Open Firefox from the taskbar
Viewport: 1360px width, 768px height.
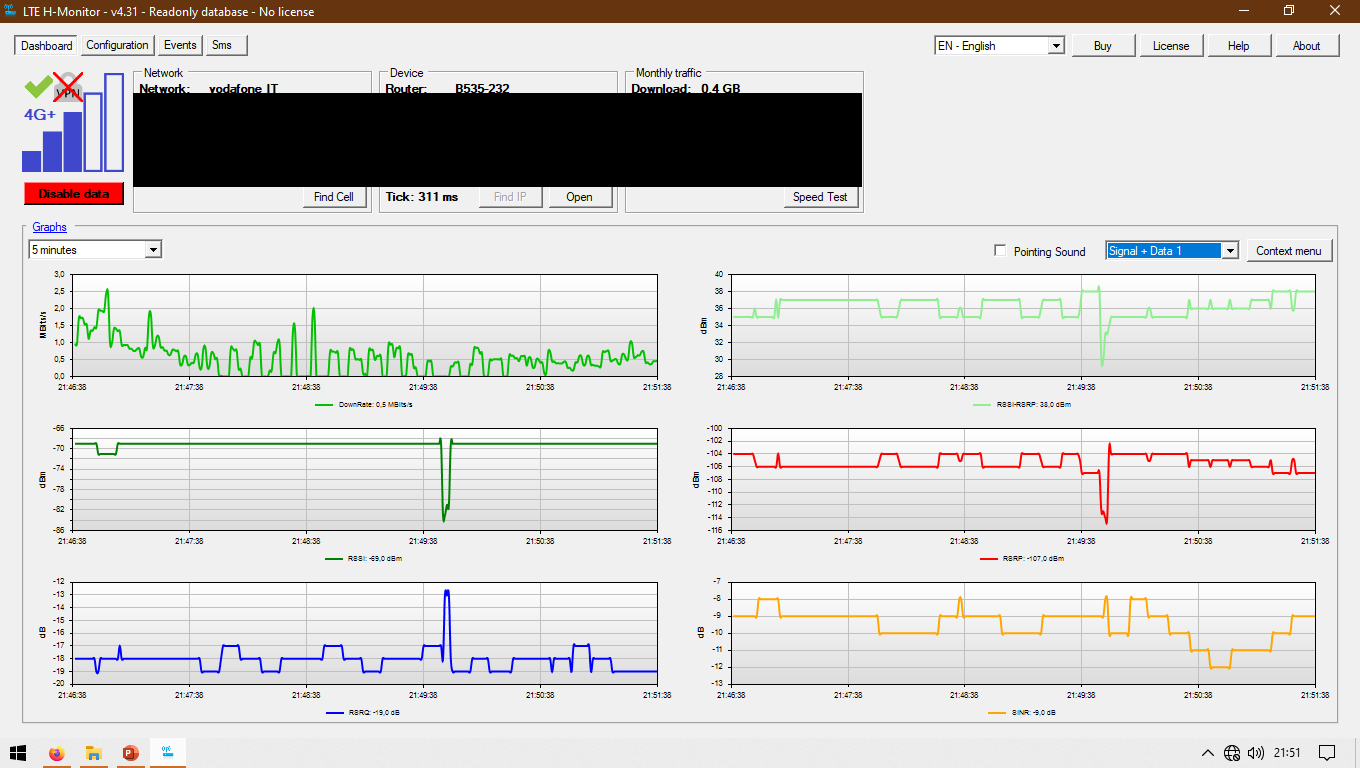pos(56,753)
